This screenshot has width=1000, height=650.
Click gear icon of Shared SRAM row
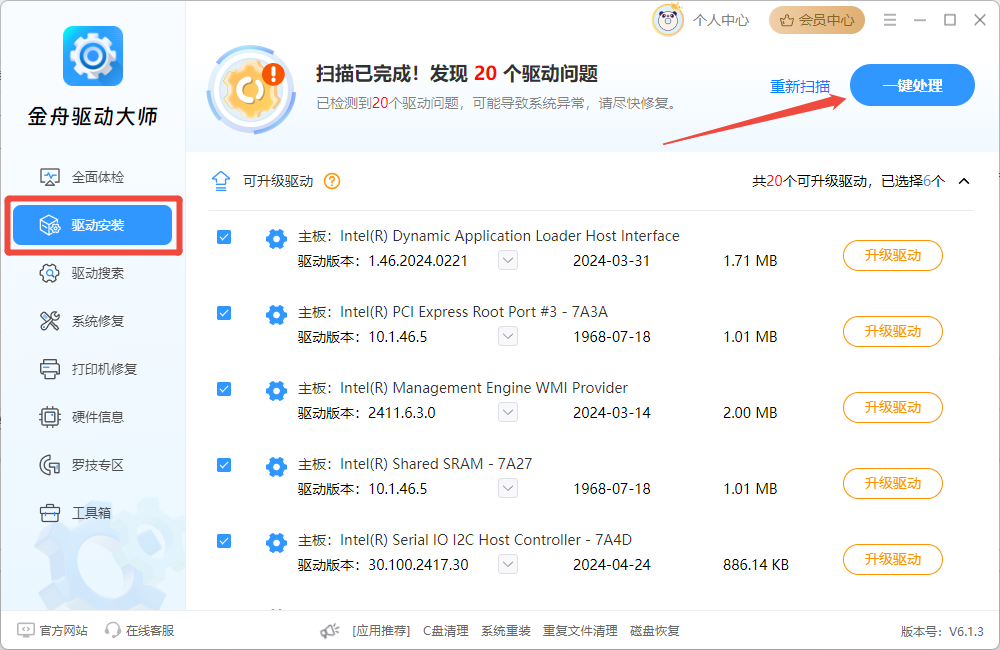click(276, 466)
